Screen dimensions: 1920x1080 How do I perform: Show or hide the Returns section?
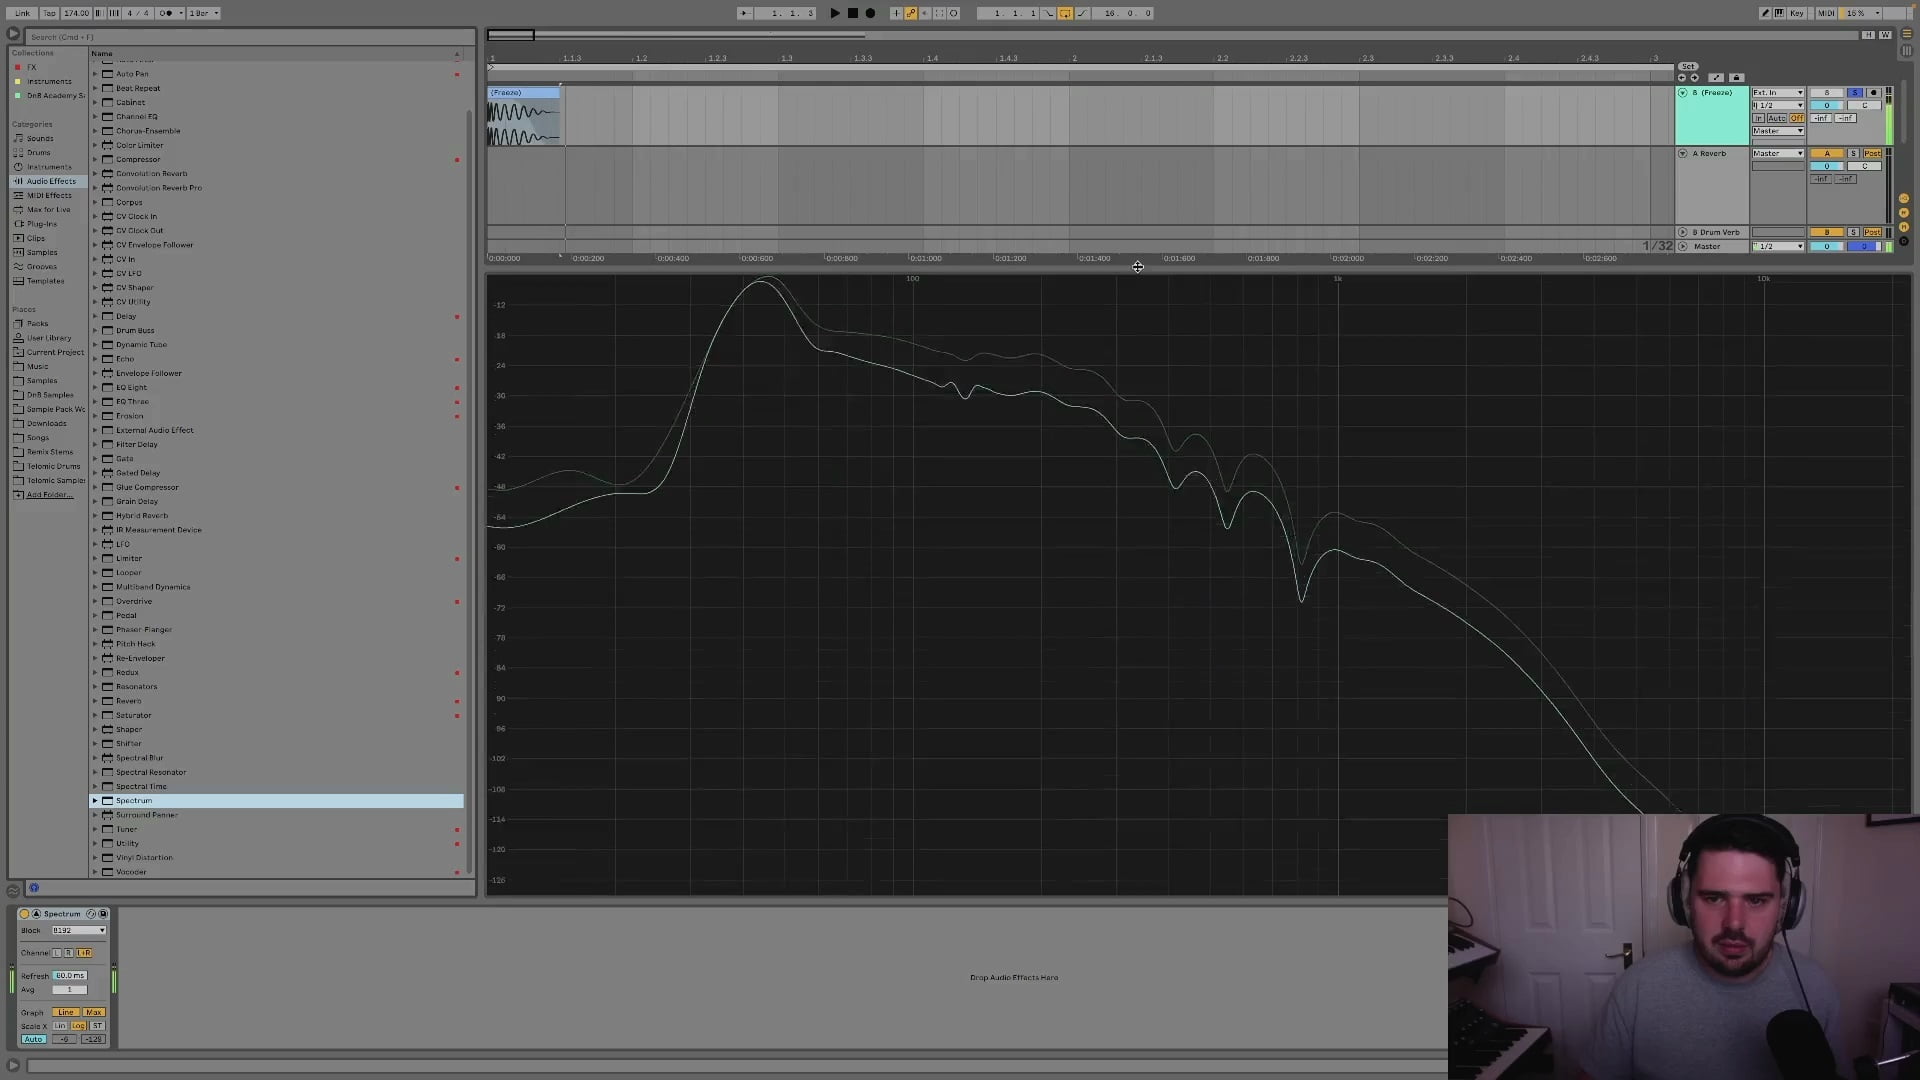pos(1904,213)
